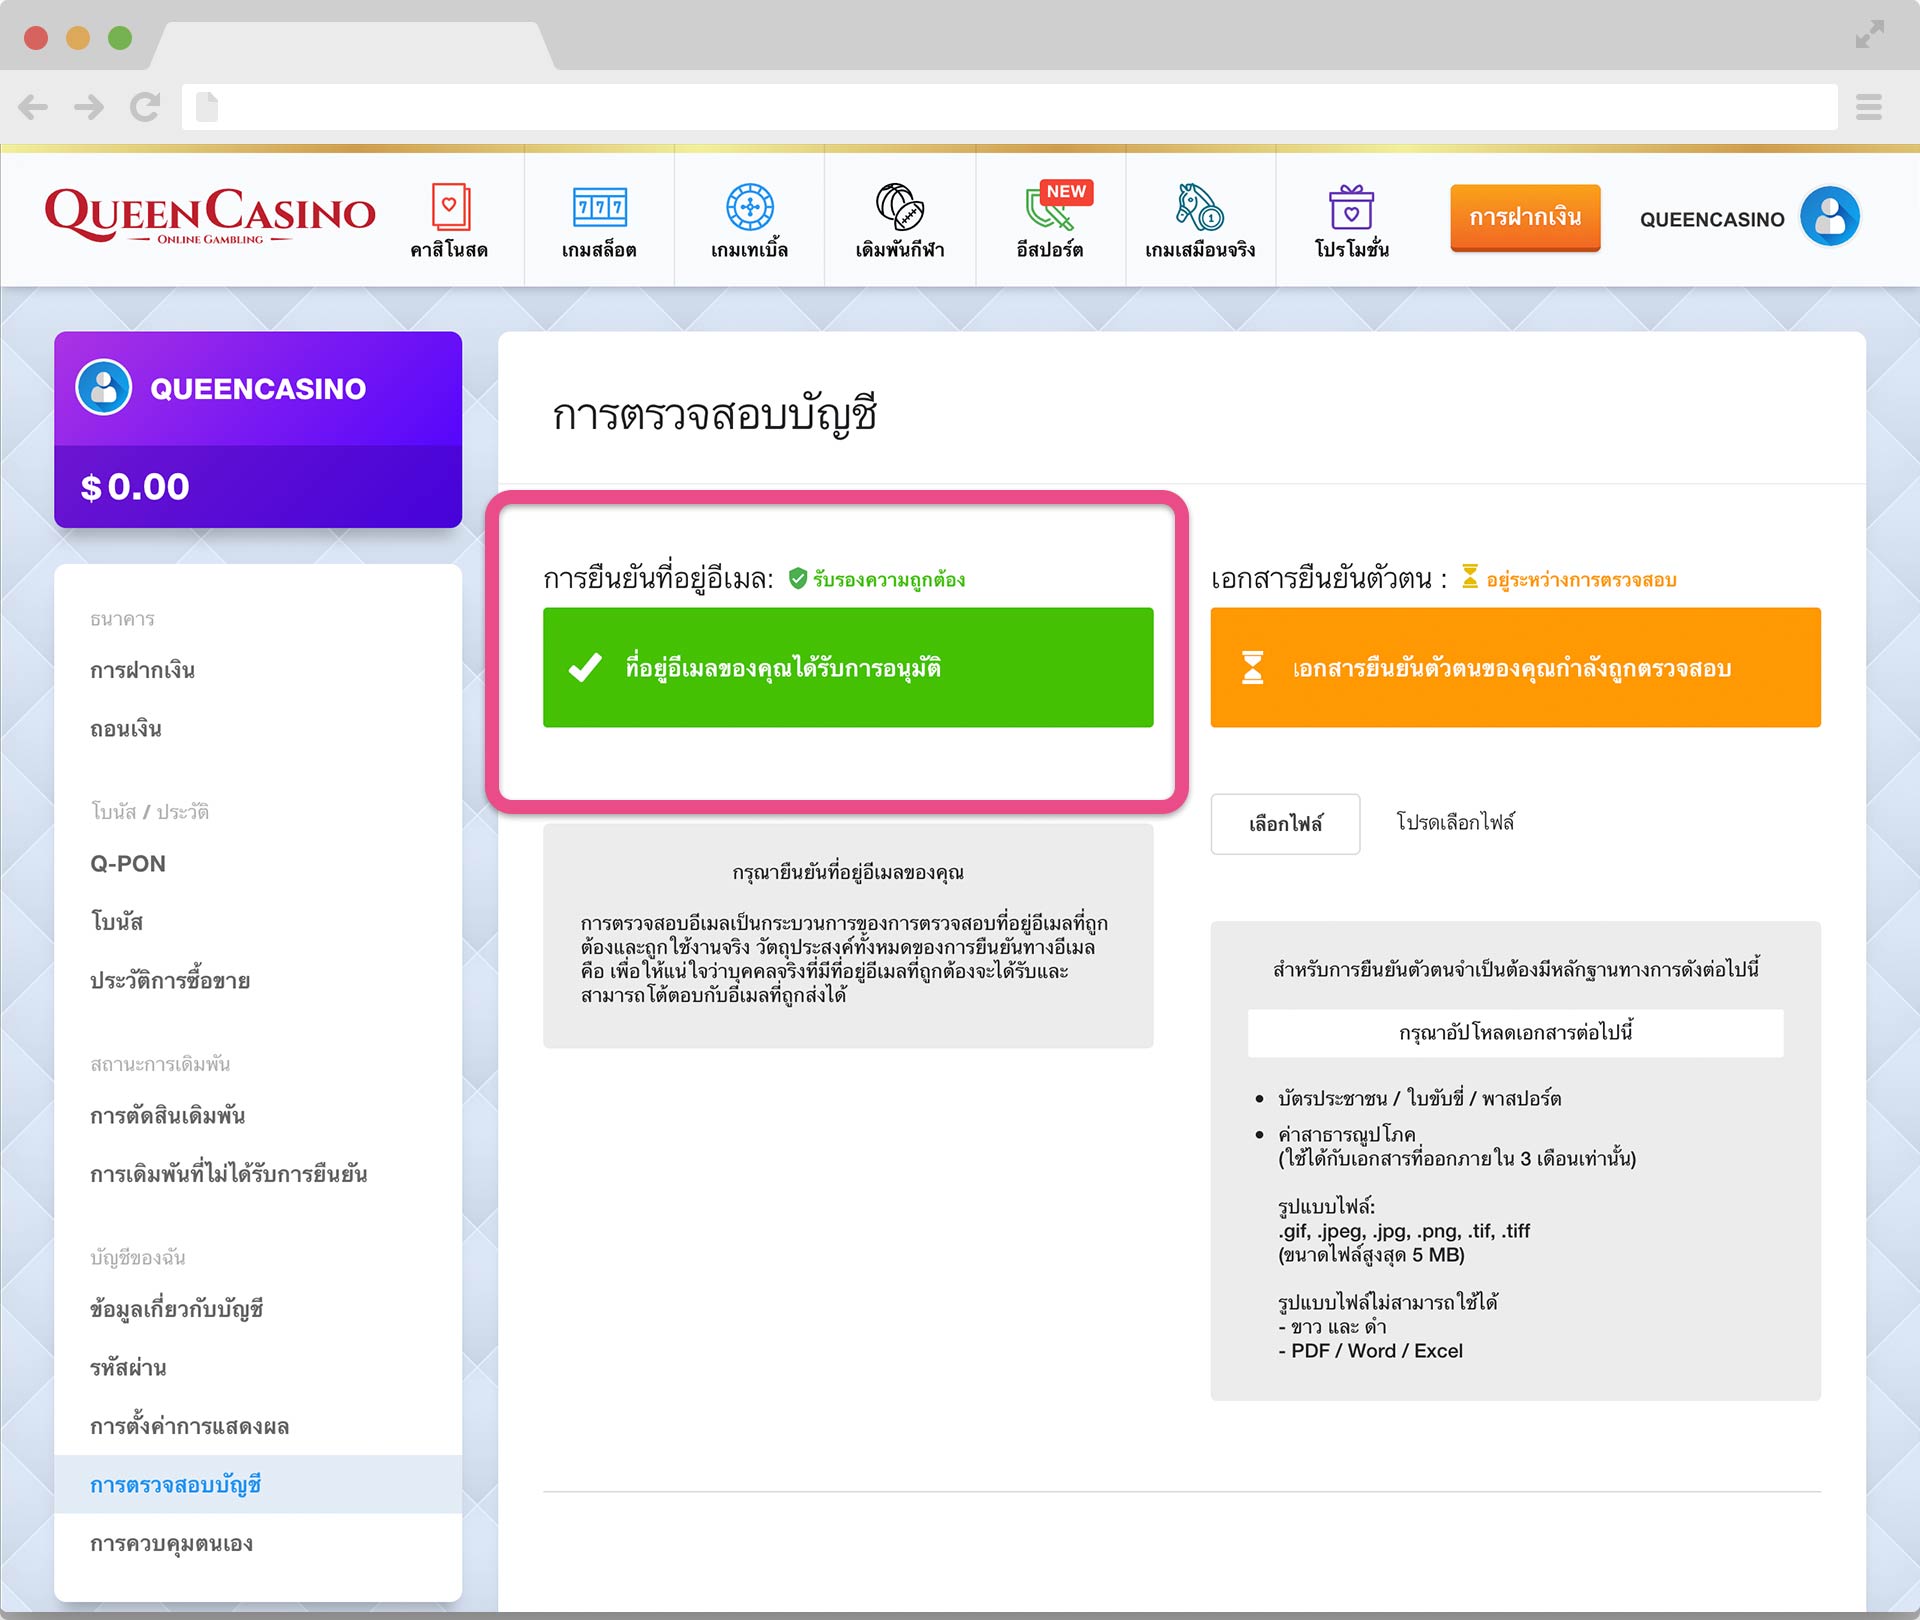Click the browser back arrow
1920x1620 pixels.
(x=32, y=107)
